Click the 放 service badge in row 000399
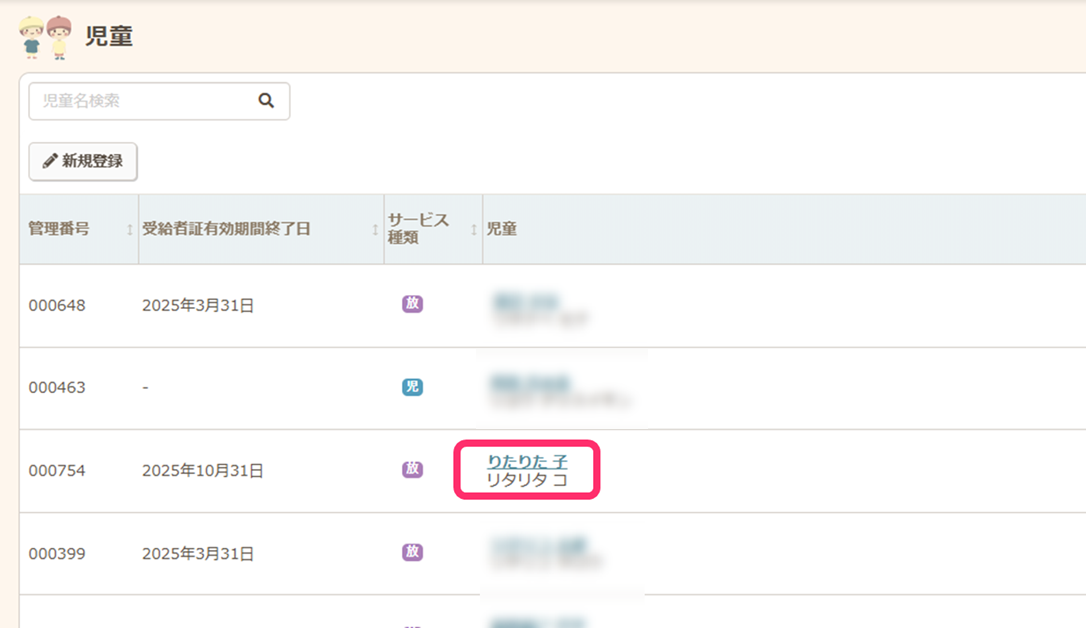The height and width of the screenshot is (628, 1086). (x=412, y=552)
